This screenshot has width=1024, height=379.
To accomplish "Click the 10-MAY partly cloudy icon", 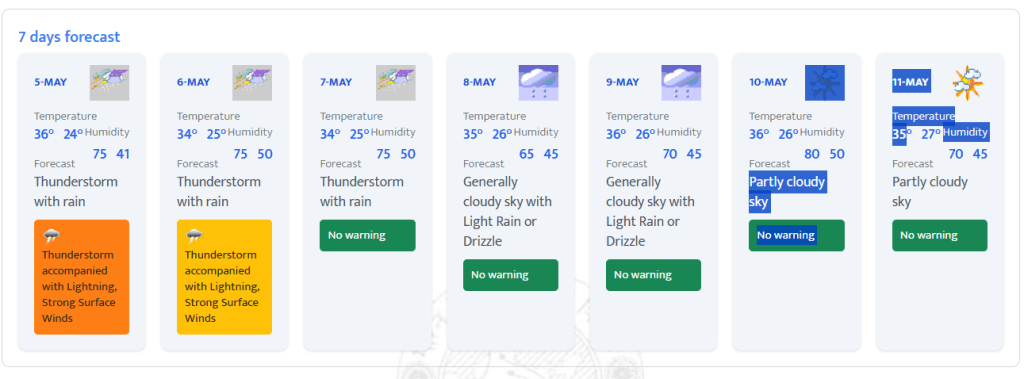I will 825,82.
